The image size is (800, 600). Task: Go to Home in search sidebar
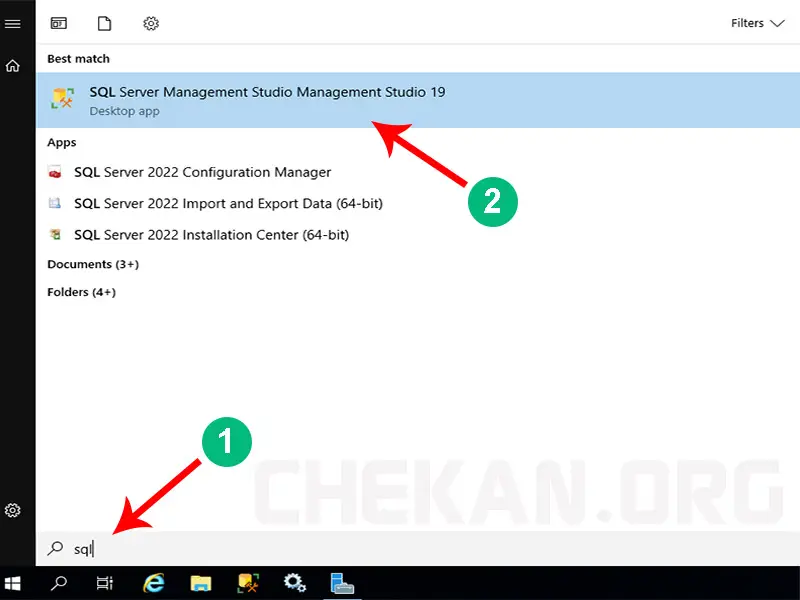tap(13, 65)
